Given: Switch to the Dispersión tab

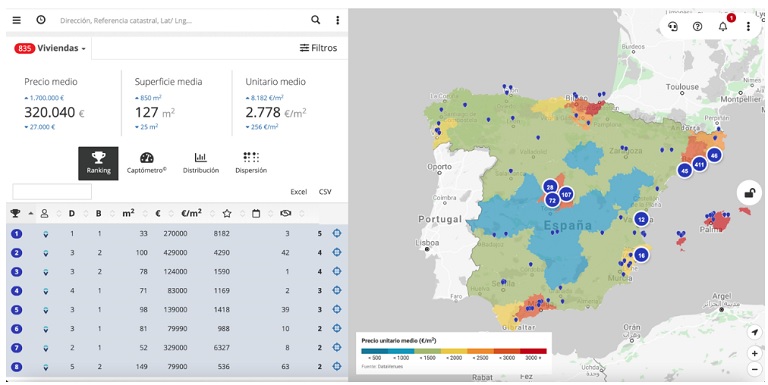Looking at the screenshot, I should [x=251, y=163].
